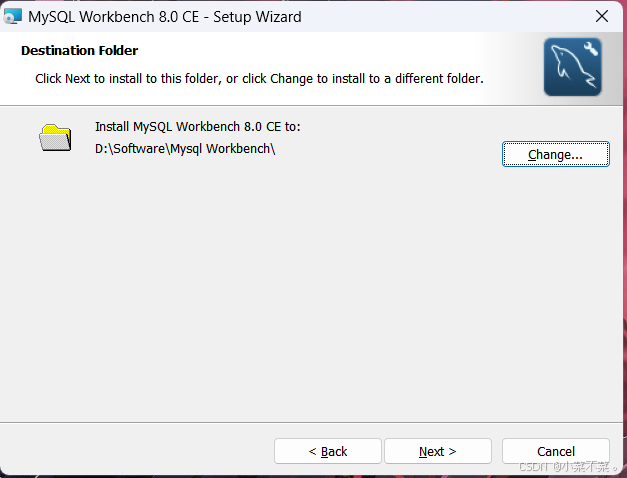The height and width of the screenshot is (478, 627).
Task: Click the separator line above the bottom buttons
Action: (300, 422)
